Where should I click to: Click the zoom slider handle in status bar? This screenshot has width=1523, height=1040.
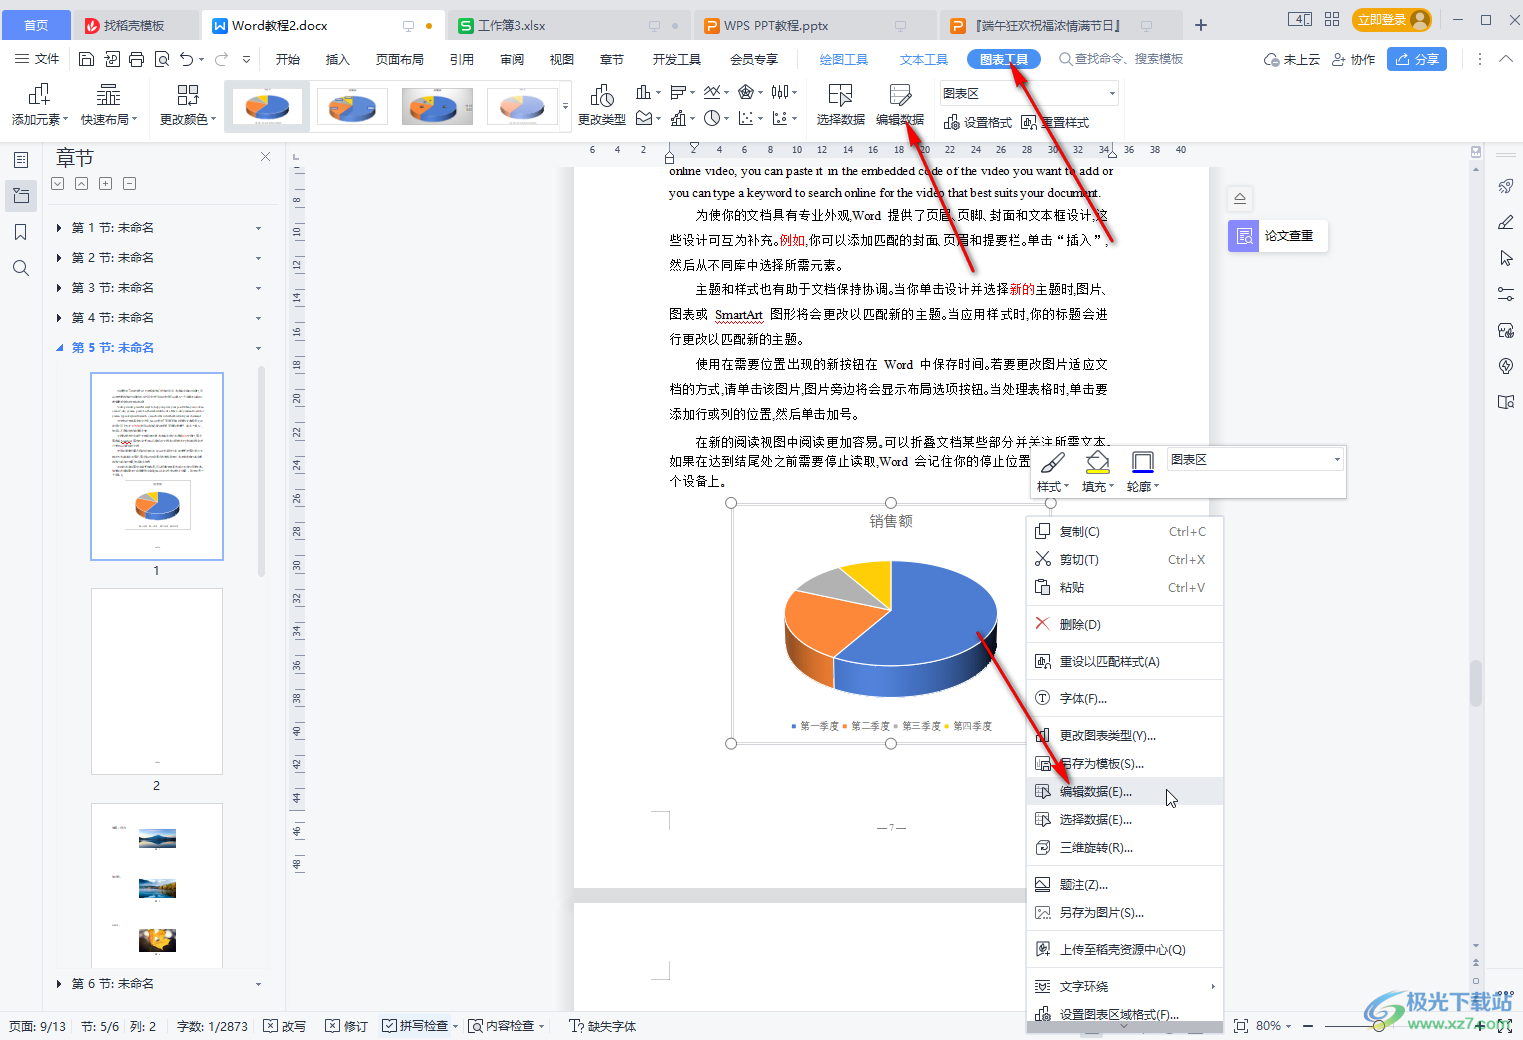(x=1379, y=1026)
